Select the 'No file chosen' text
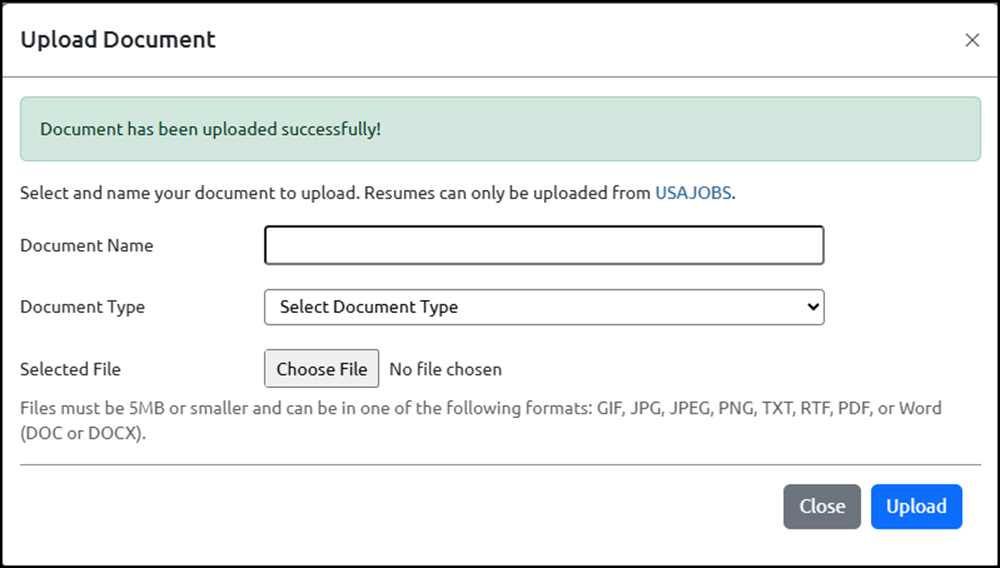 click(x=445, y=369)
